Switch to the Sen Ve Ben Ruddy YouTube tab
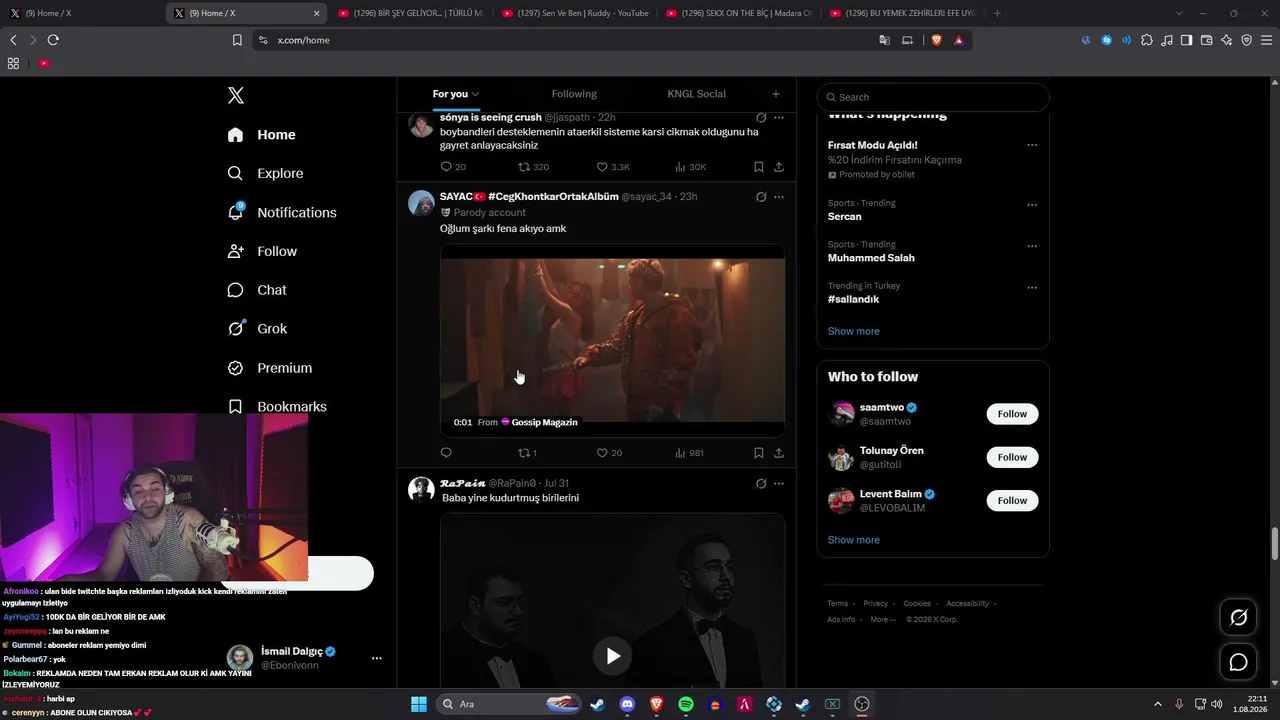Viewport: 1280px width, 720px height. click(x=575, y=13)
